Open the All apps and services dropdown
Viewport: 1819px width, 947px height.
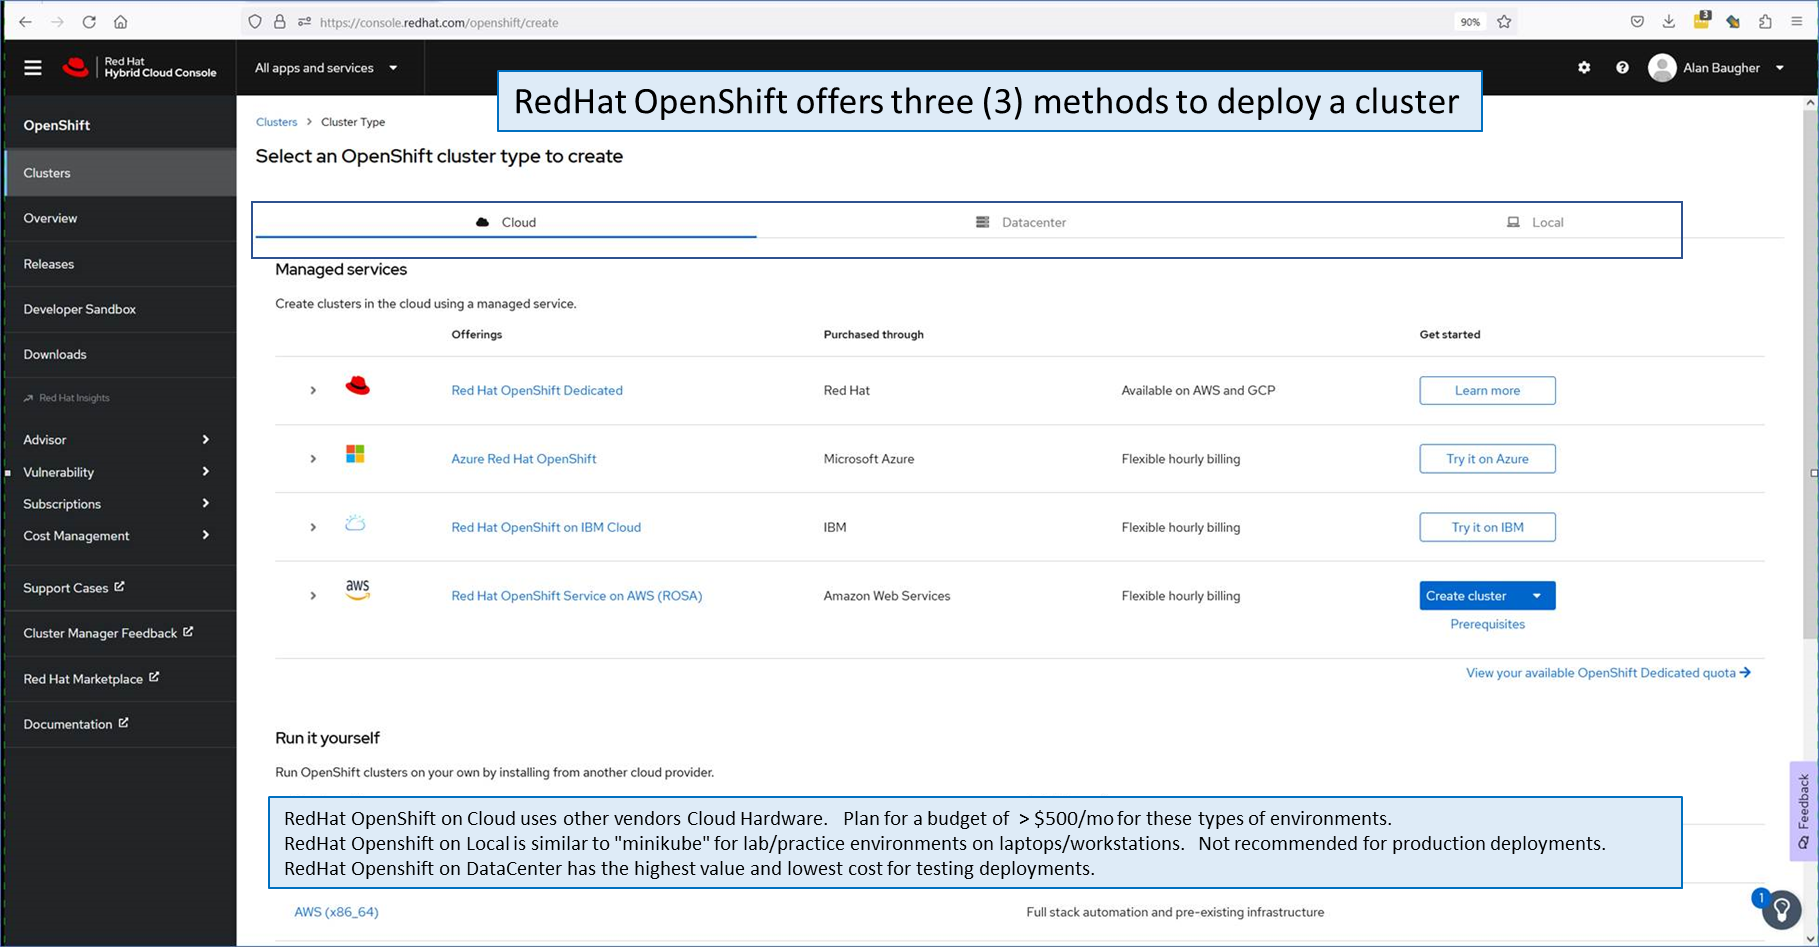[326, 68]
